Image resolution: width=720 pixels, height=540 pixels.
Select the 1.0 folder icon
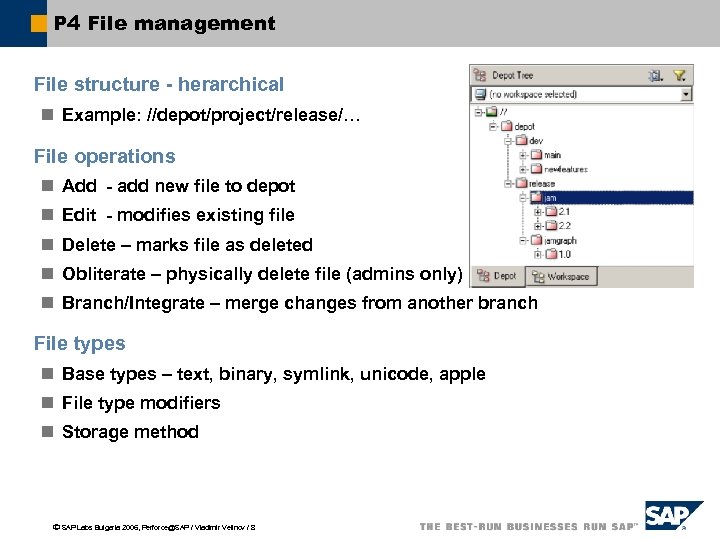tap(551, 254)
